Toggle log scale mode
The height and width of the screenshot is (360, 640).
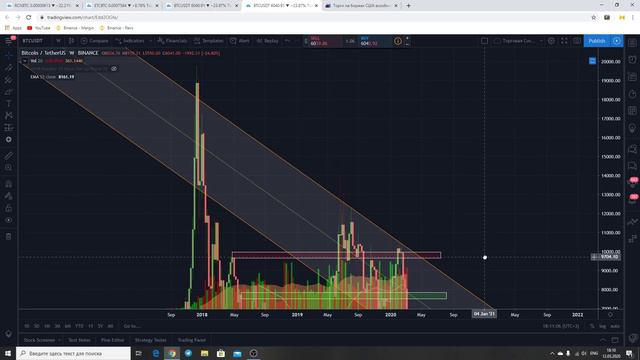pos(602,326)
